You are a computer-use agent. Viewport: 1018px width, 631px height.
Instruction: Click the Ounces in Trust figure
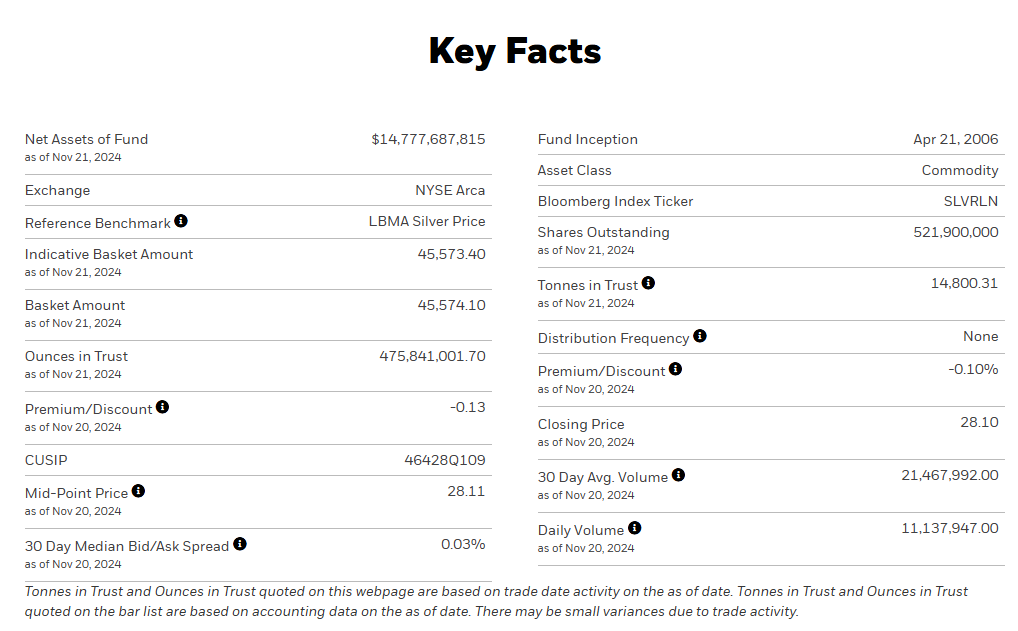tap(432, 356)
